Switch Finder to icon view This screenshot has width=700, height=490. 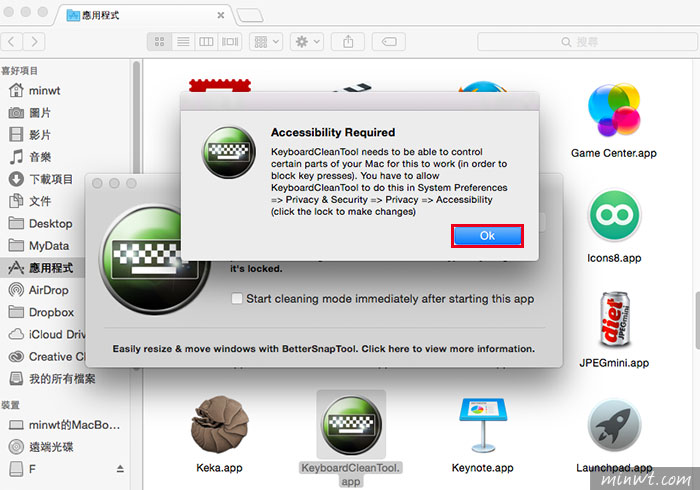pyautogui.click(x=159, y=42)
